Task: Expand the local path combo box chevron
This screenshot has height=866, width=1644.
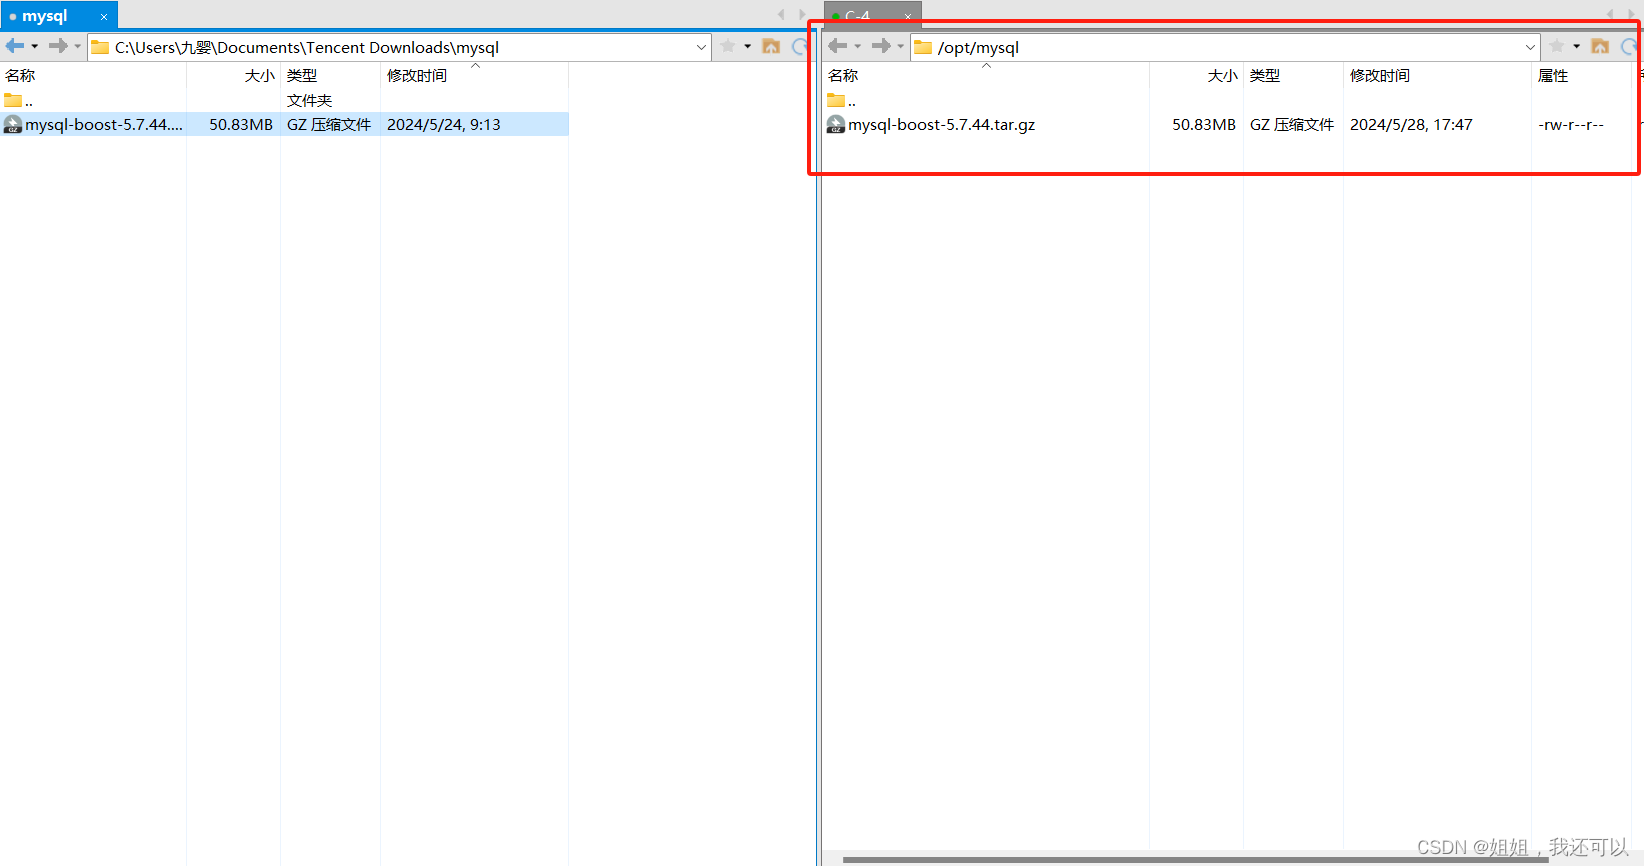Action: point(701,47)
